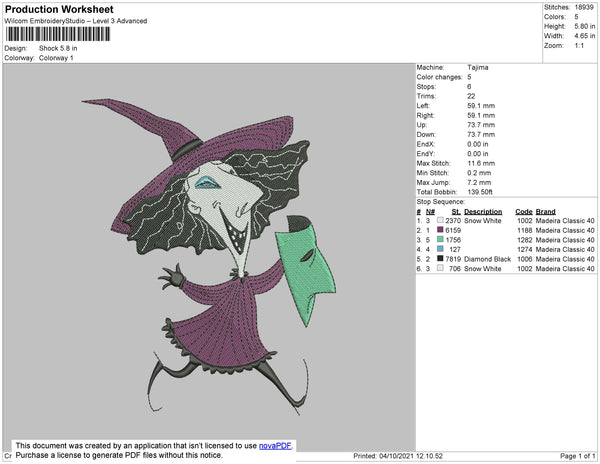
Task: Click the 'Printed: 04/10/2021 12.10.52' footer
Action: [x=398, y=456]
